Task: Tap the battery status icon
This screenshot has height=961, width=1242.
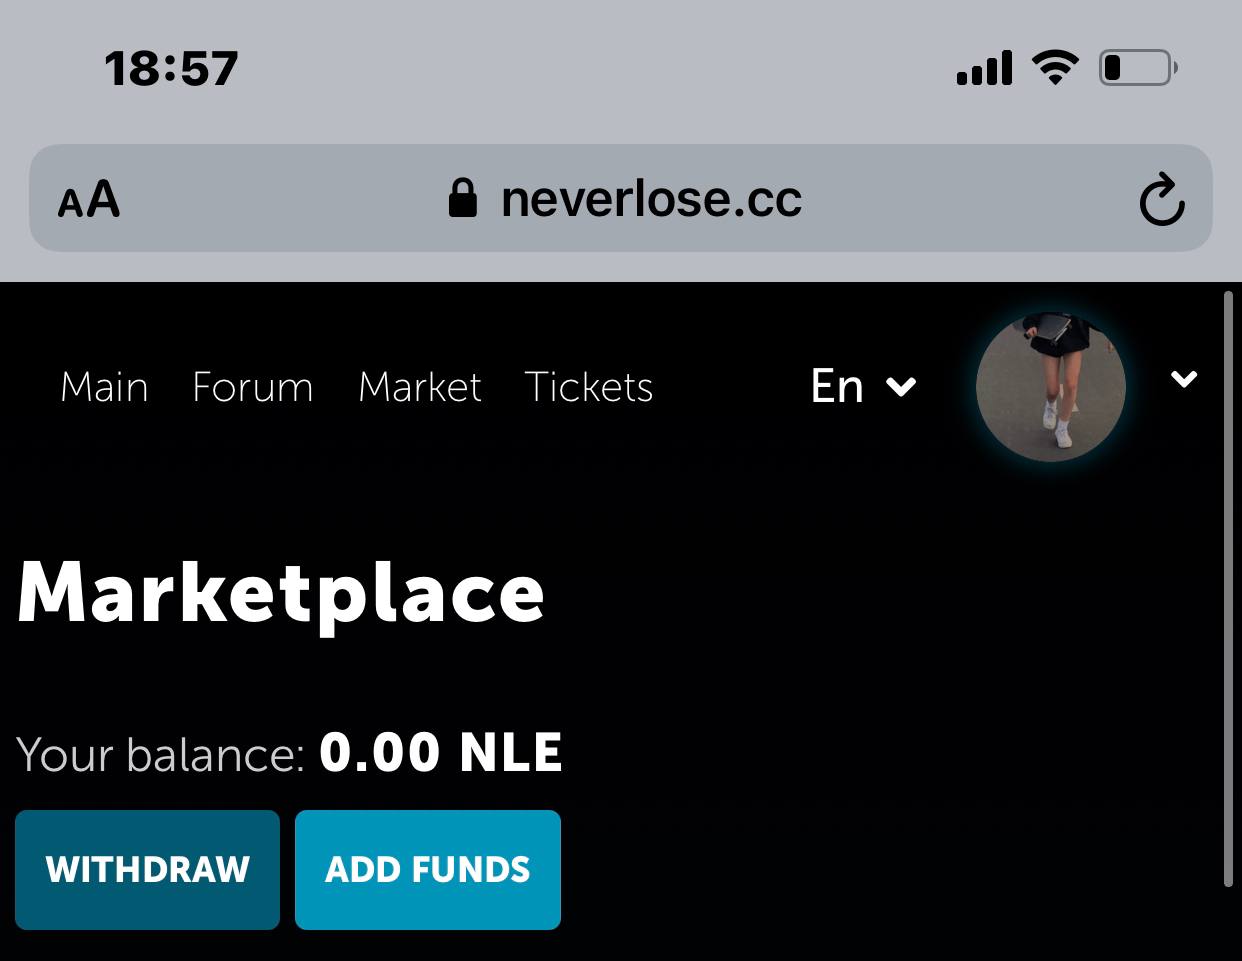Action: (x=1138, y=68)
